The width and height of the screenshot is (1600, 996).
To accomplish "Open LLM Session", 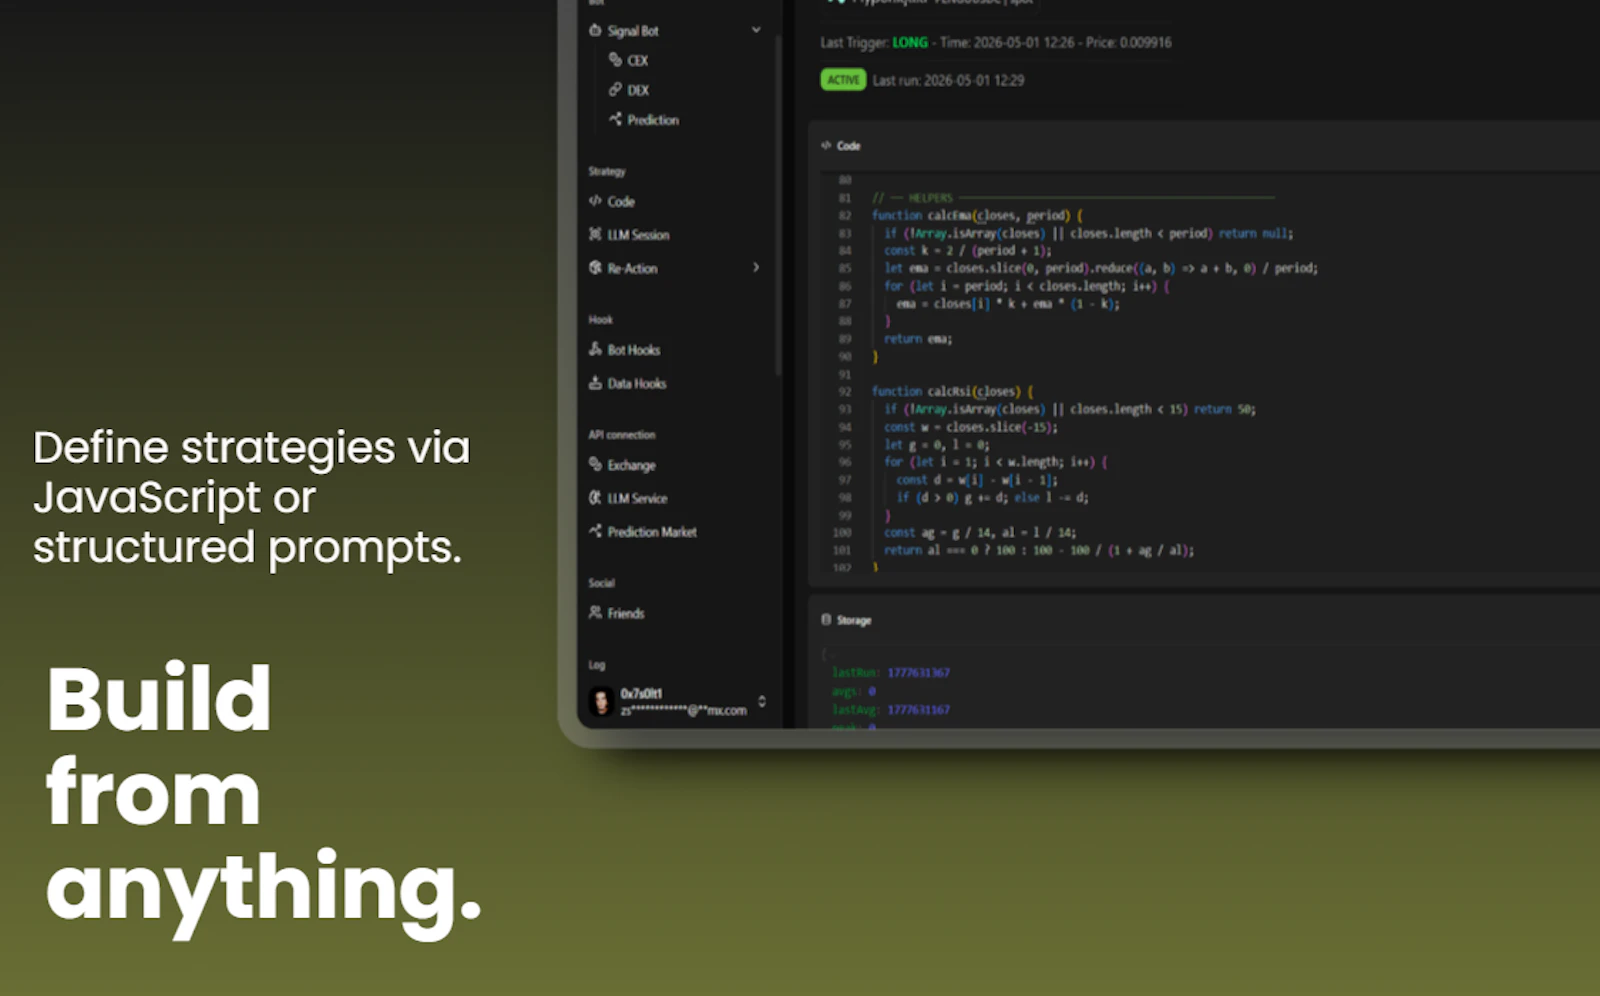I will point(638,236).
